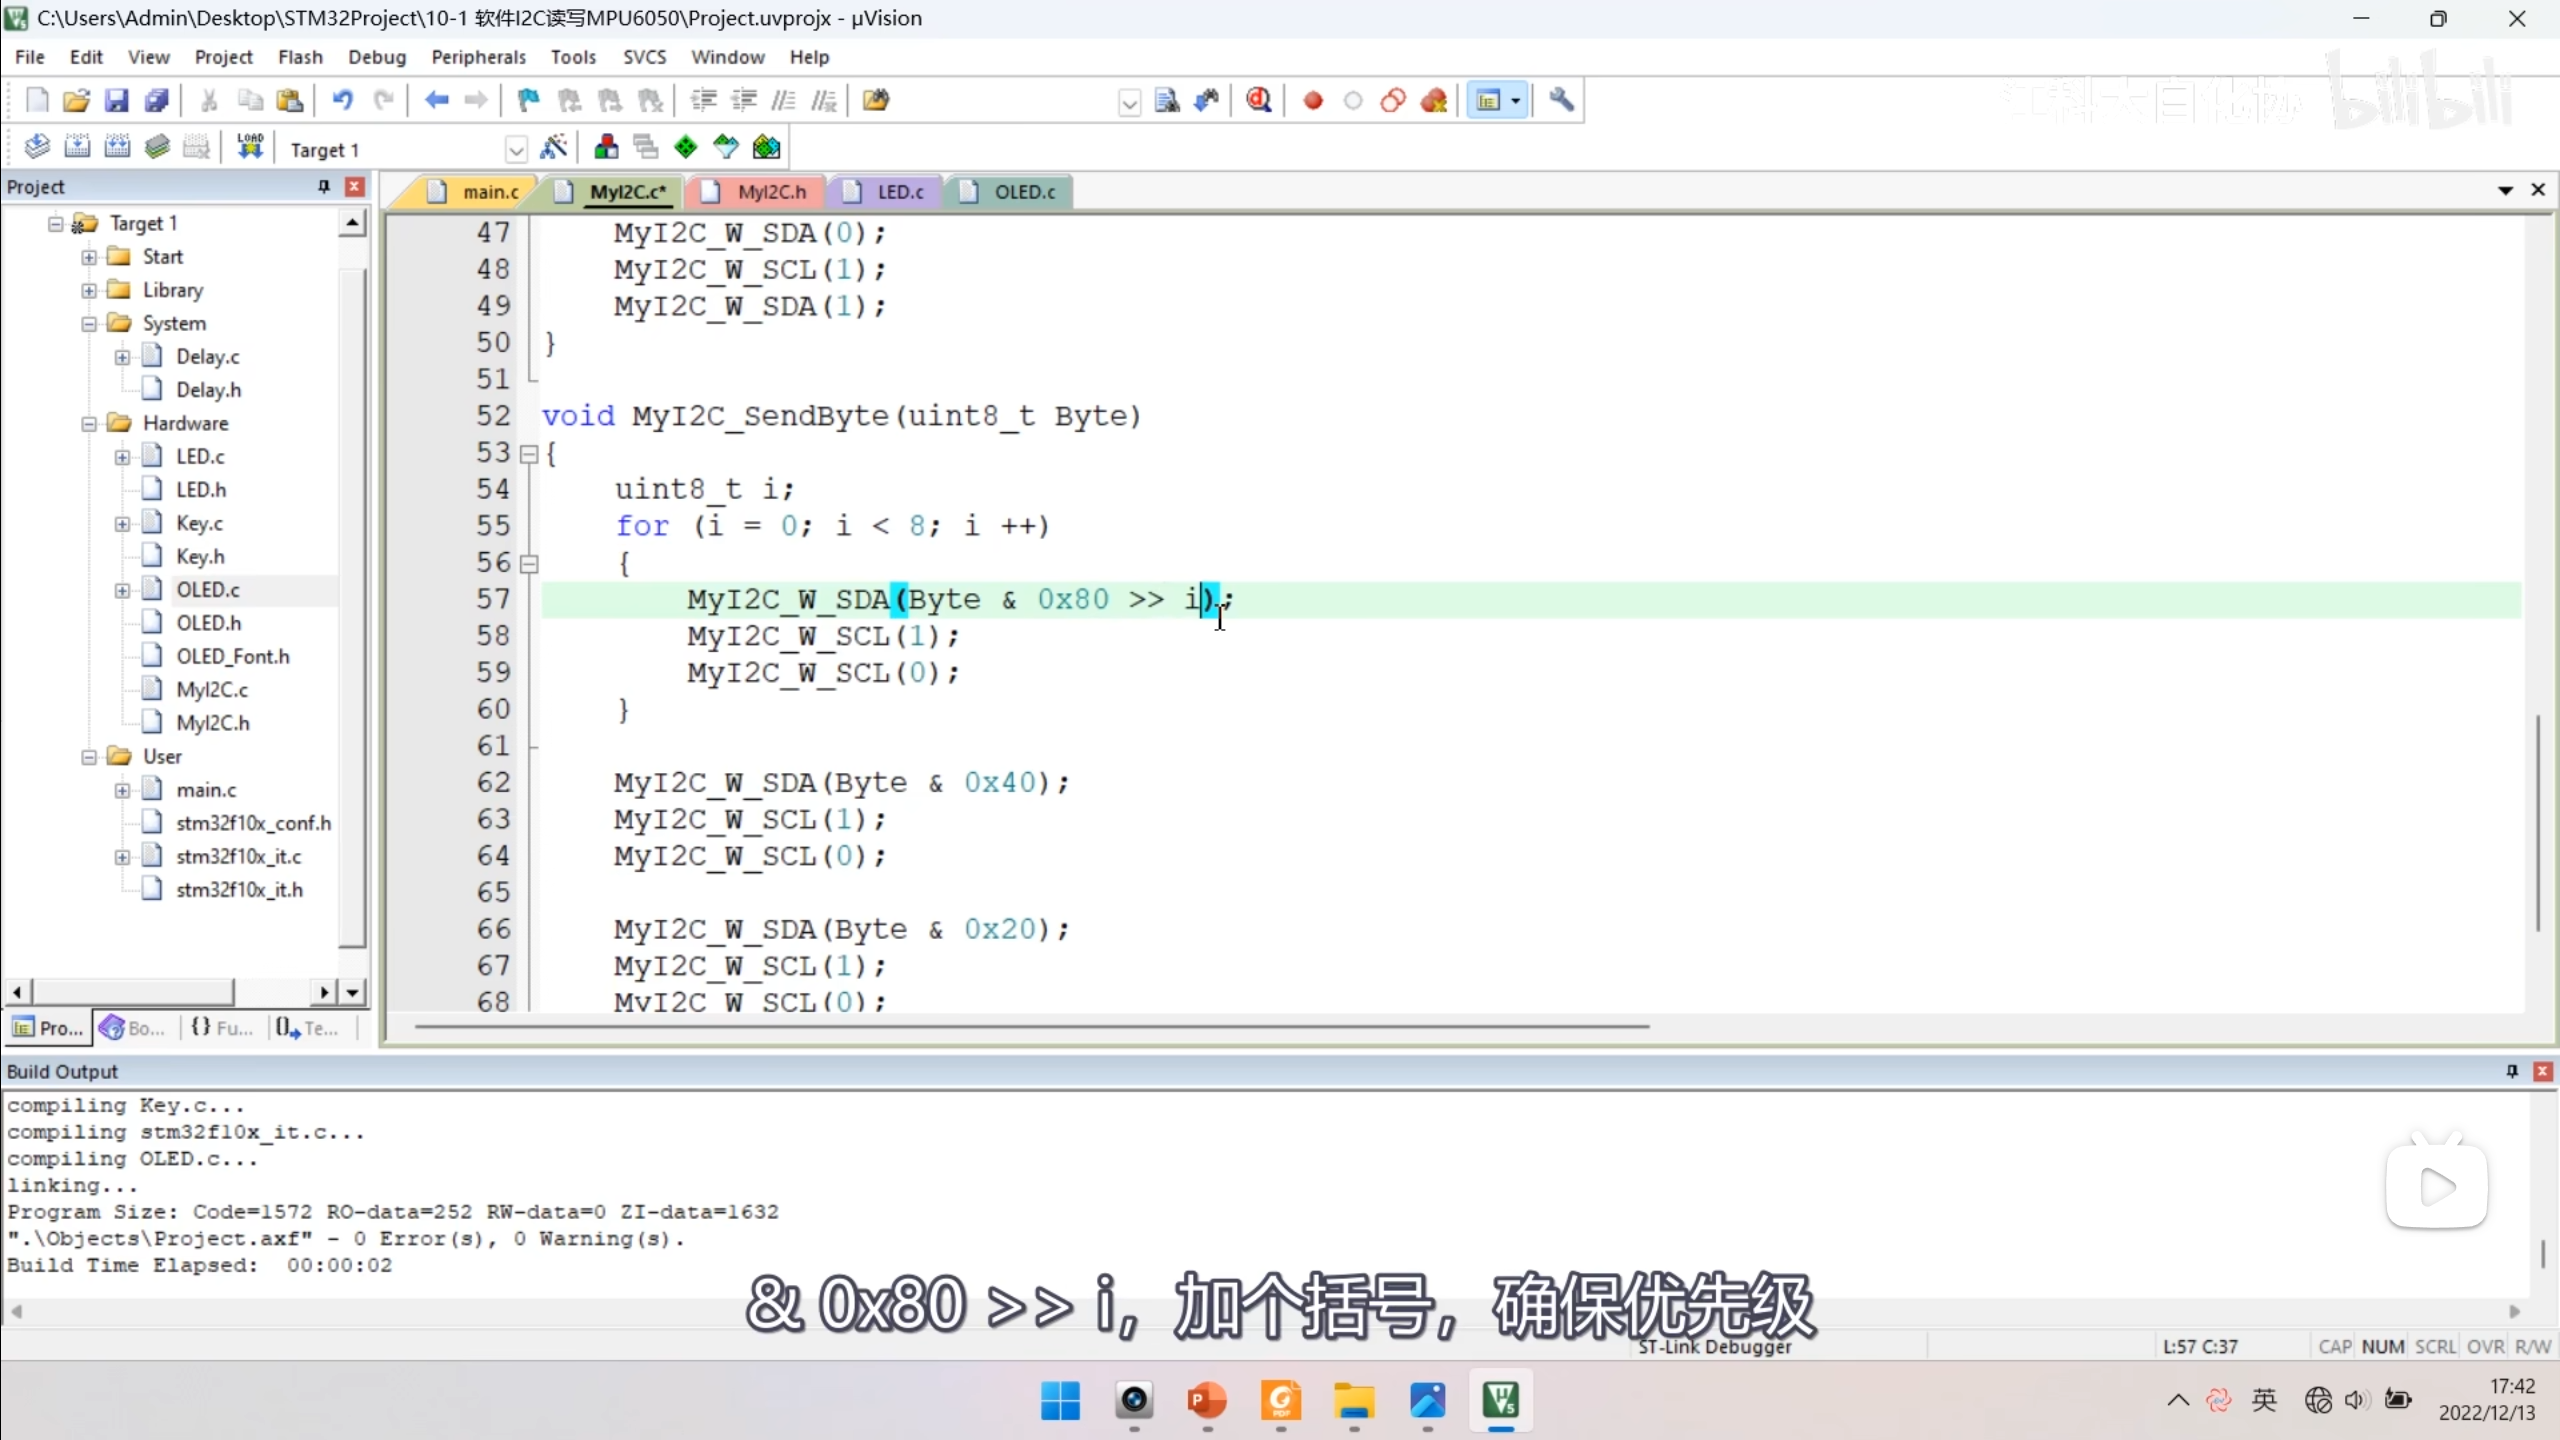
Task: Click the Save All files icon
Action: (x=157, y=100)
